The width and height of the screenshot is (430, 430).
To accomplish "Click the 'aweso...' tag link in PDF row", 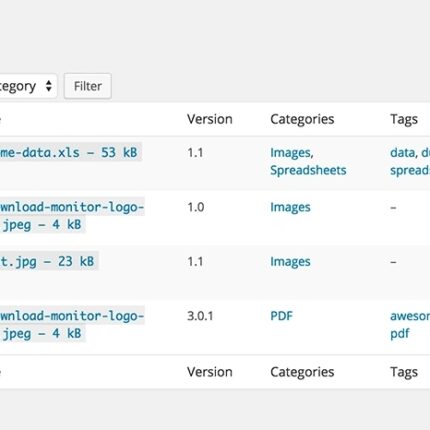I will pyautogui.click(x=410, y=316).
